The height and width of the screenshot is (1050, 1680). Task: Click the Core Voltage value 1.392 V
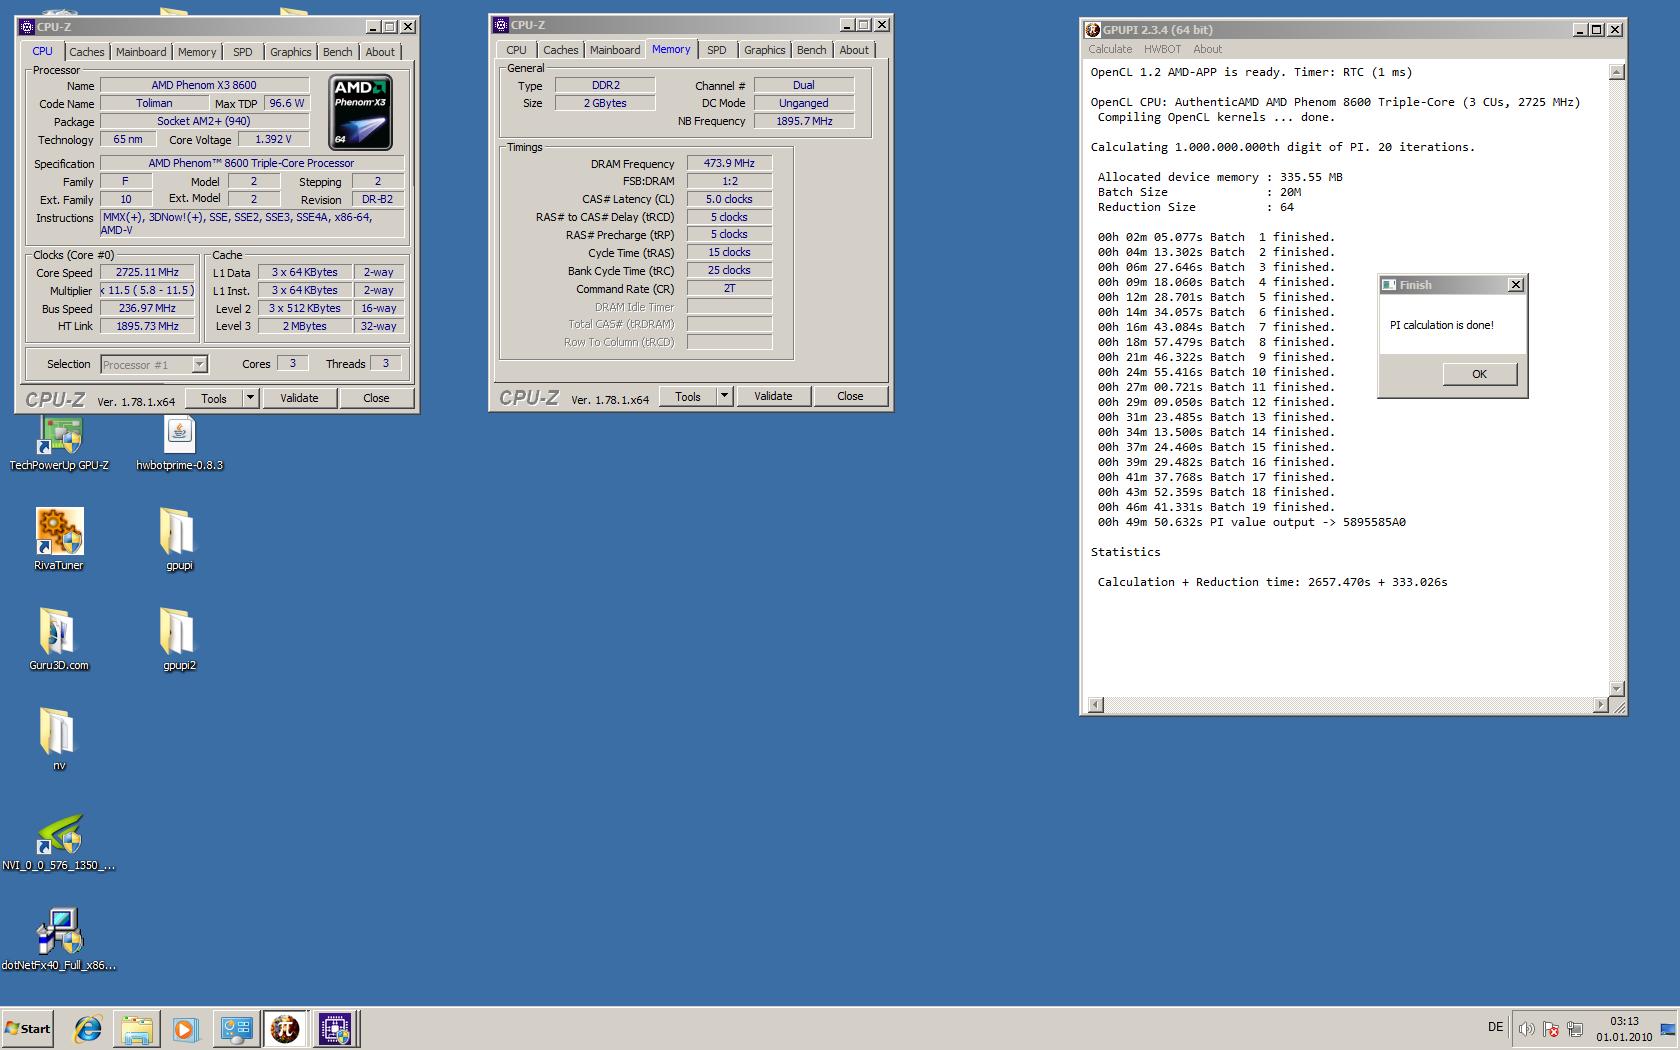tap(273, 139)
